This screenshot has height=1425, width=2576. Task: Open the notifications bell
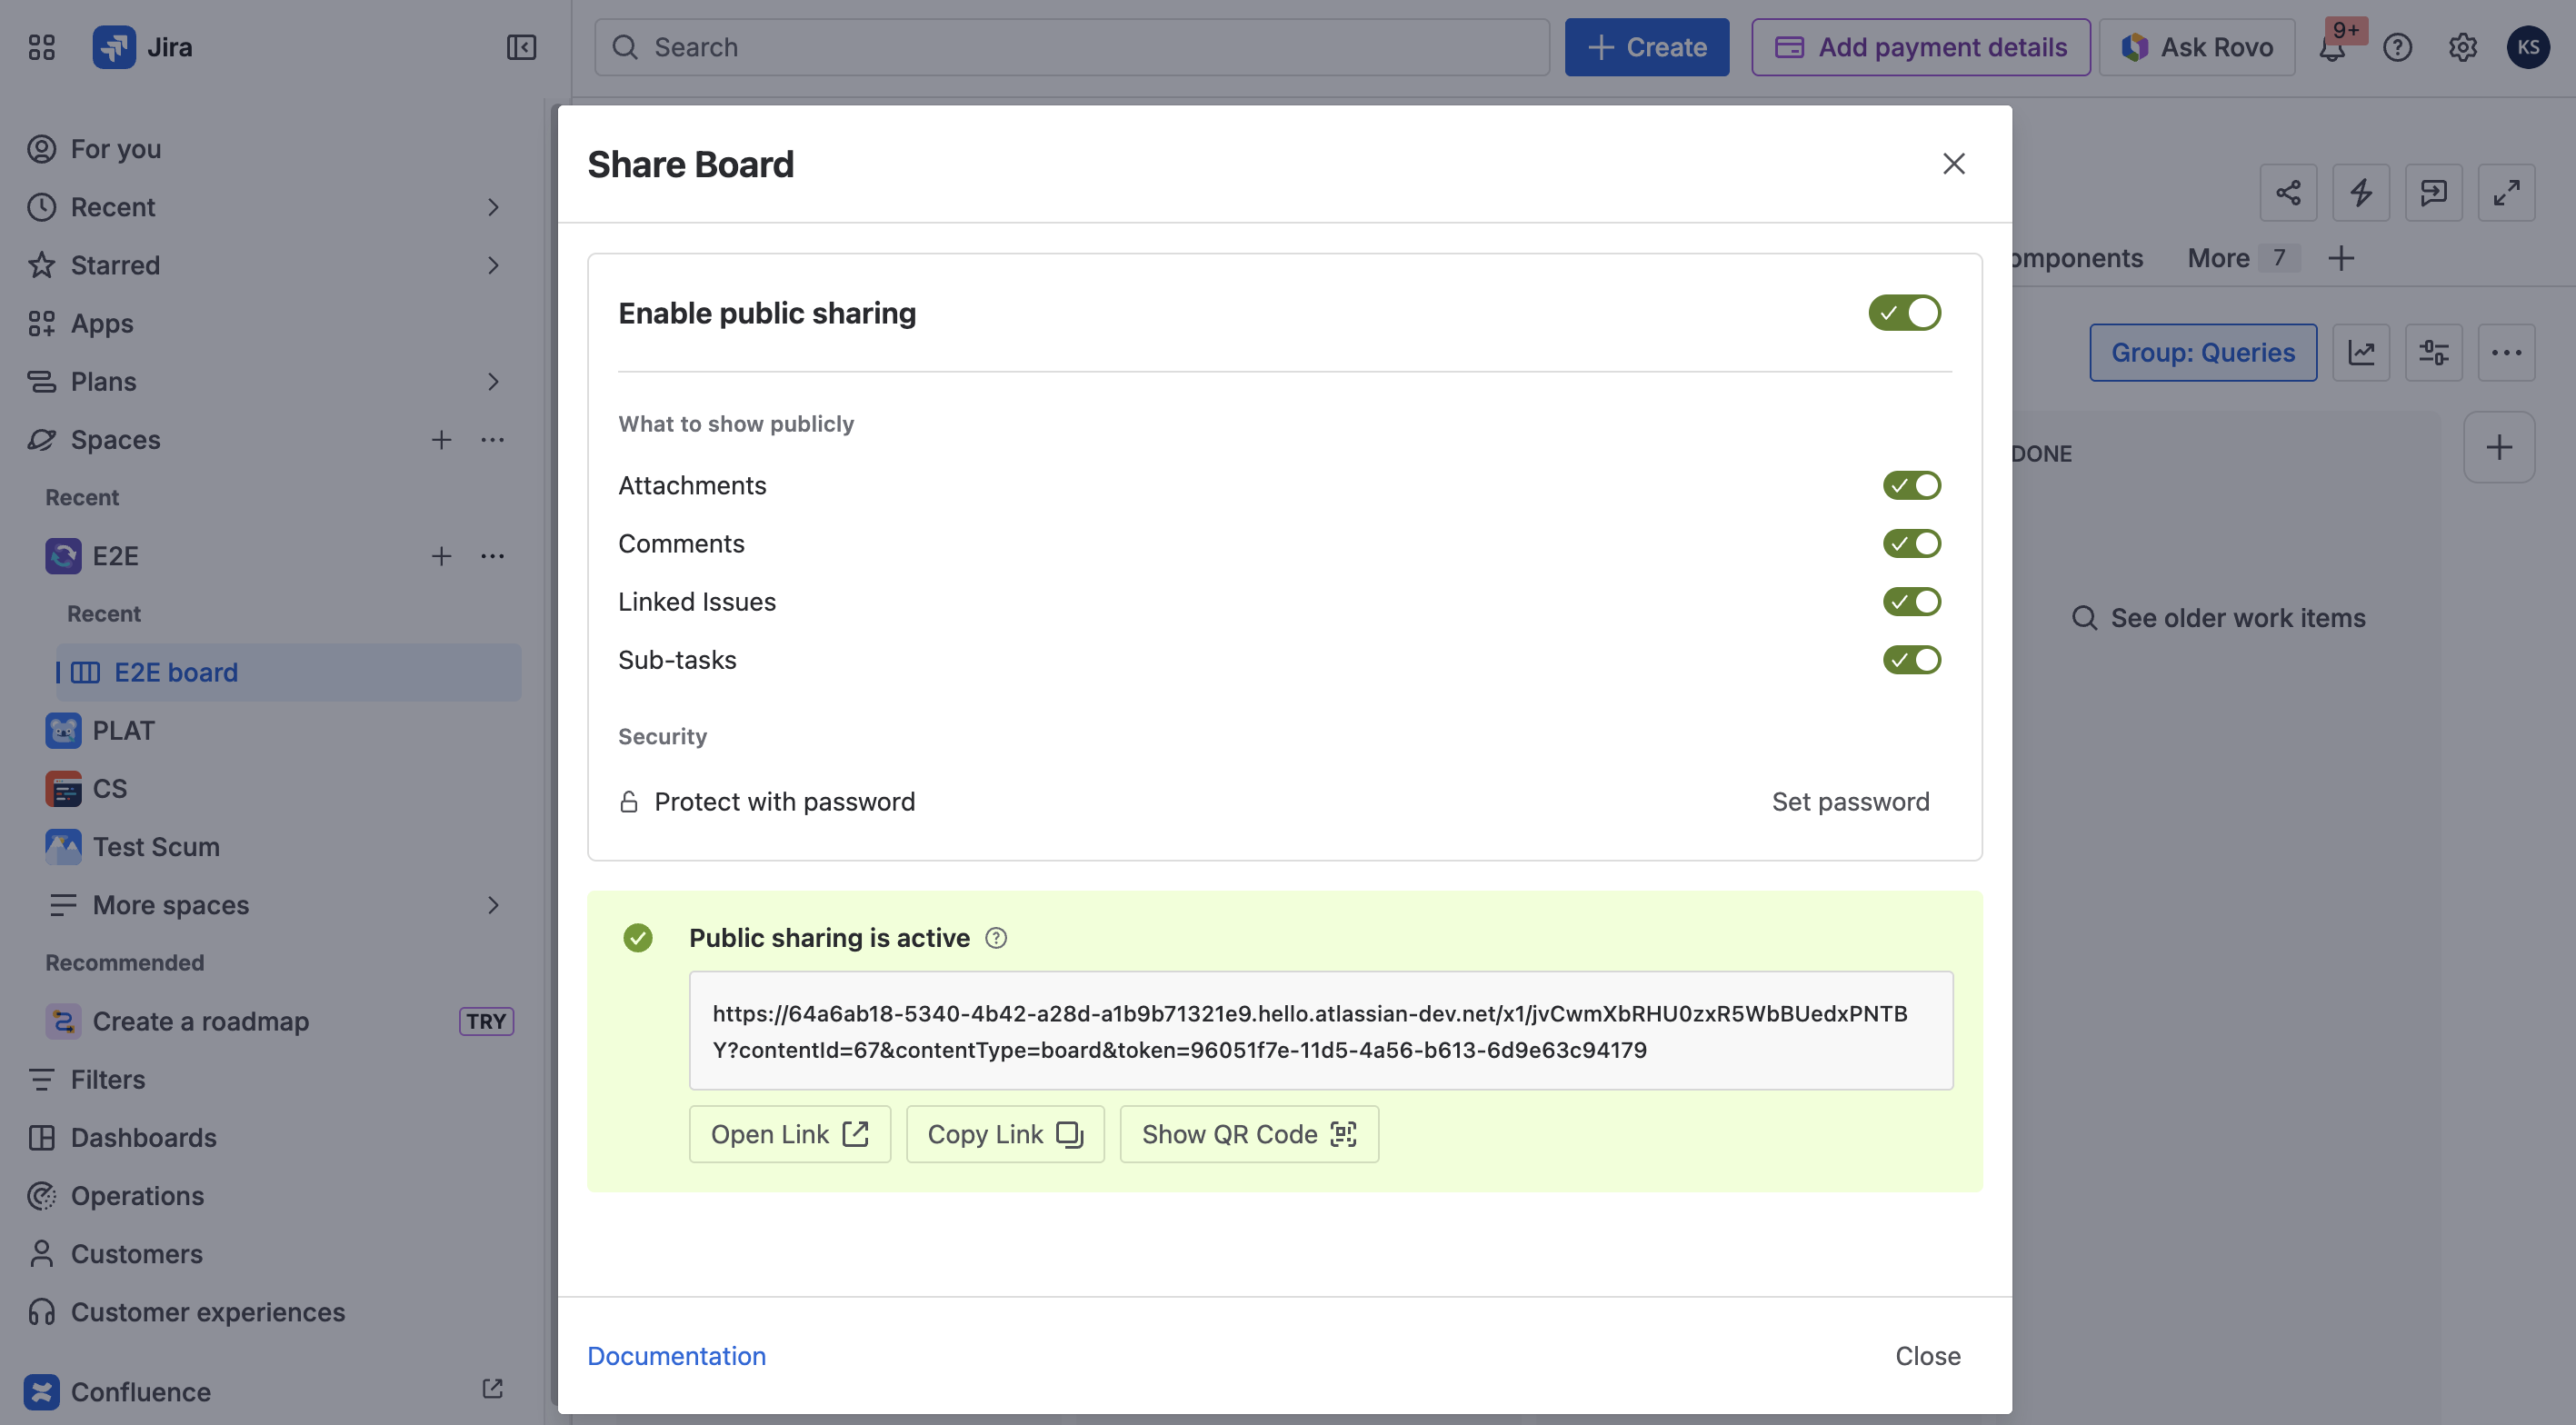pos(2332,47)
